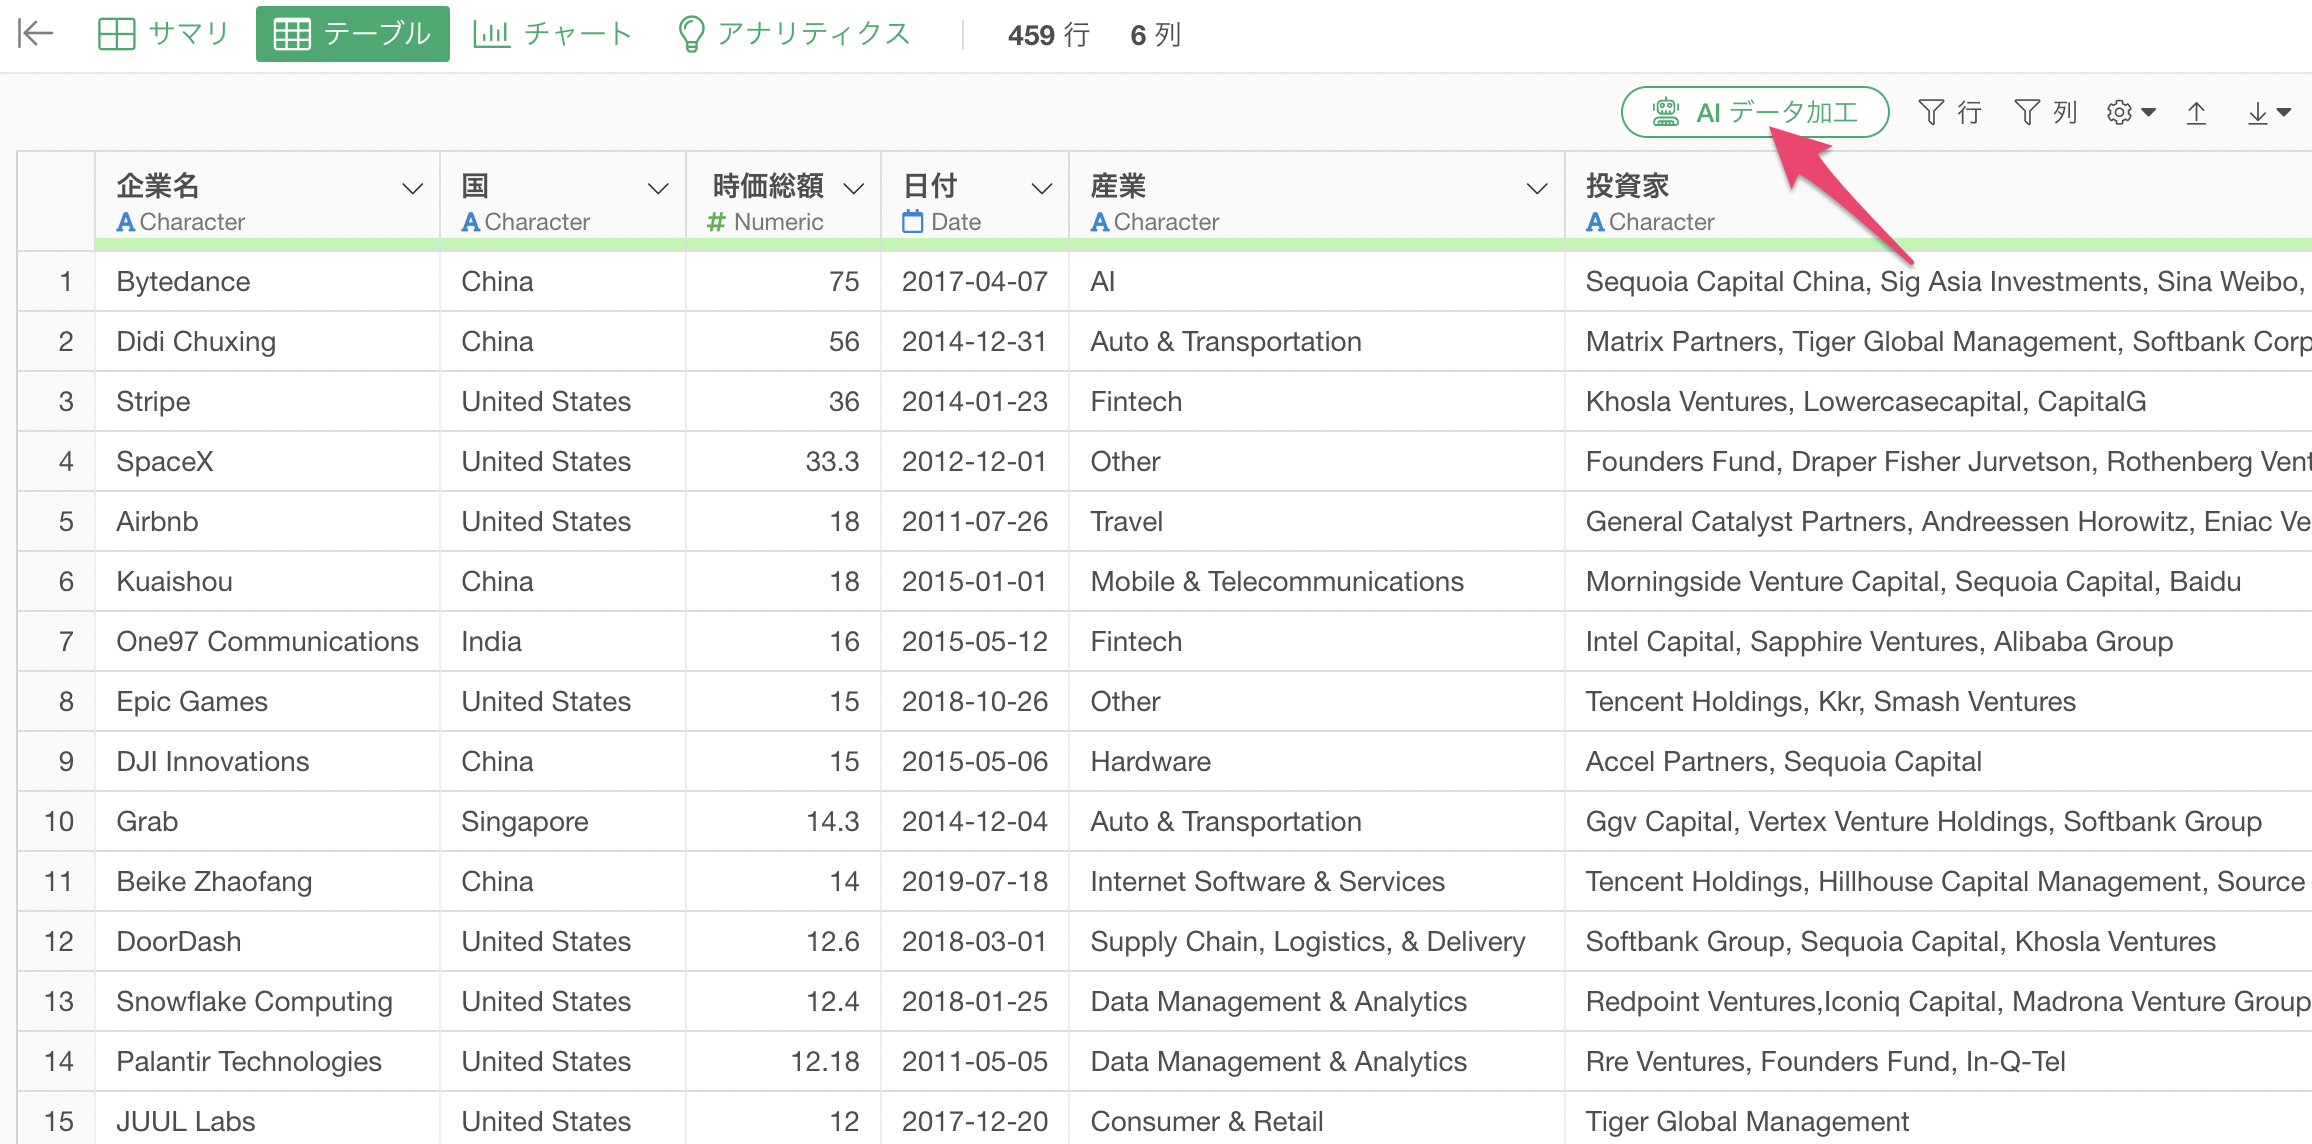Click the date 2019-07-18

[975, 882]
